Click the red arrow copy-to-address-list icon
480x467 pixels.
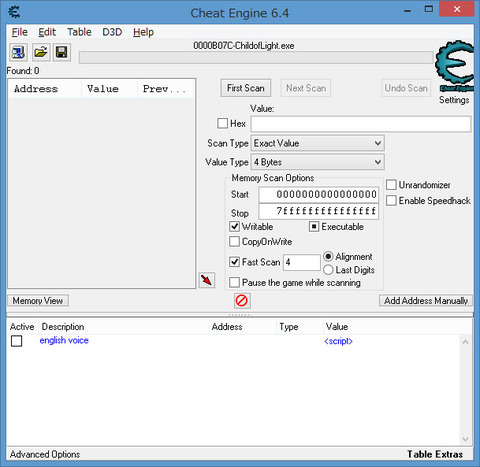[x=207, y=280]
